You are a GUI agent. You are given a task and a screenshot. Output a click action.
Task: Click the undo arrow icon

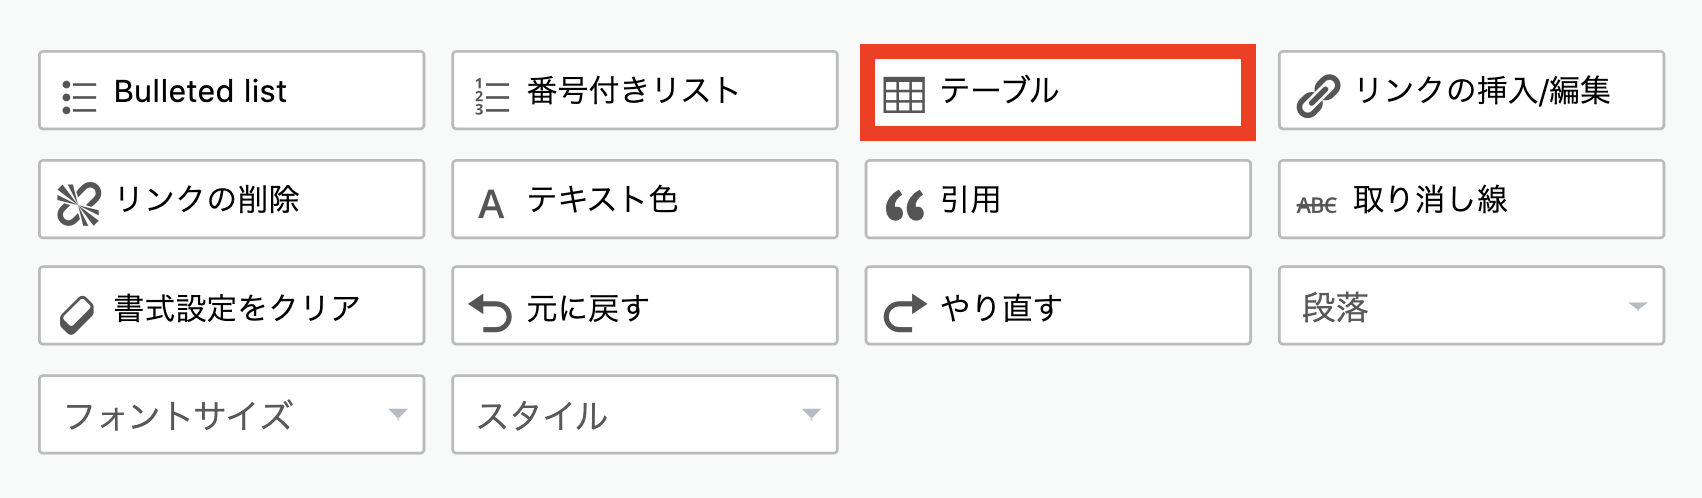491,313
